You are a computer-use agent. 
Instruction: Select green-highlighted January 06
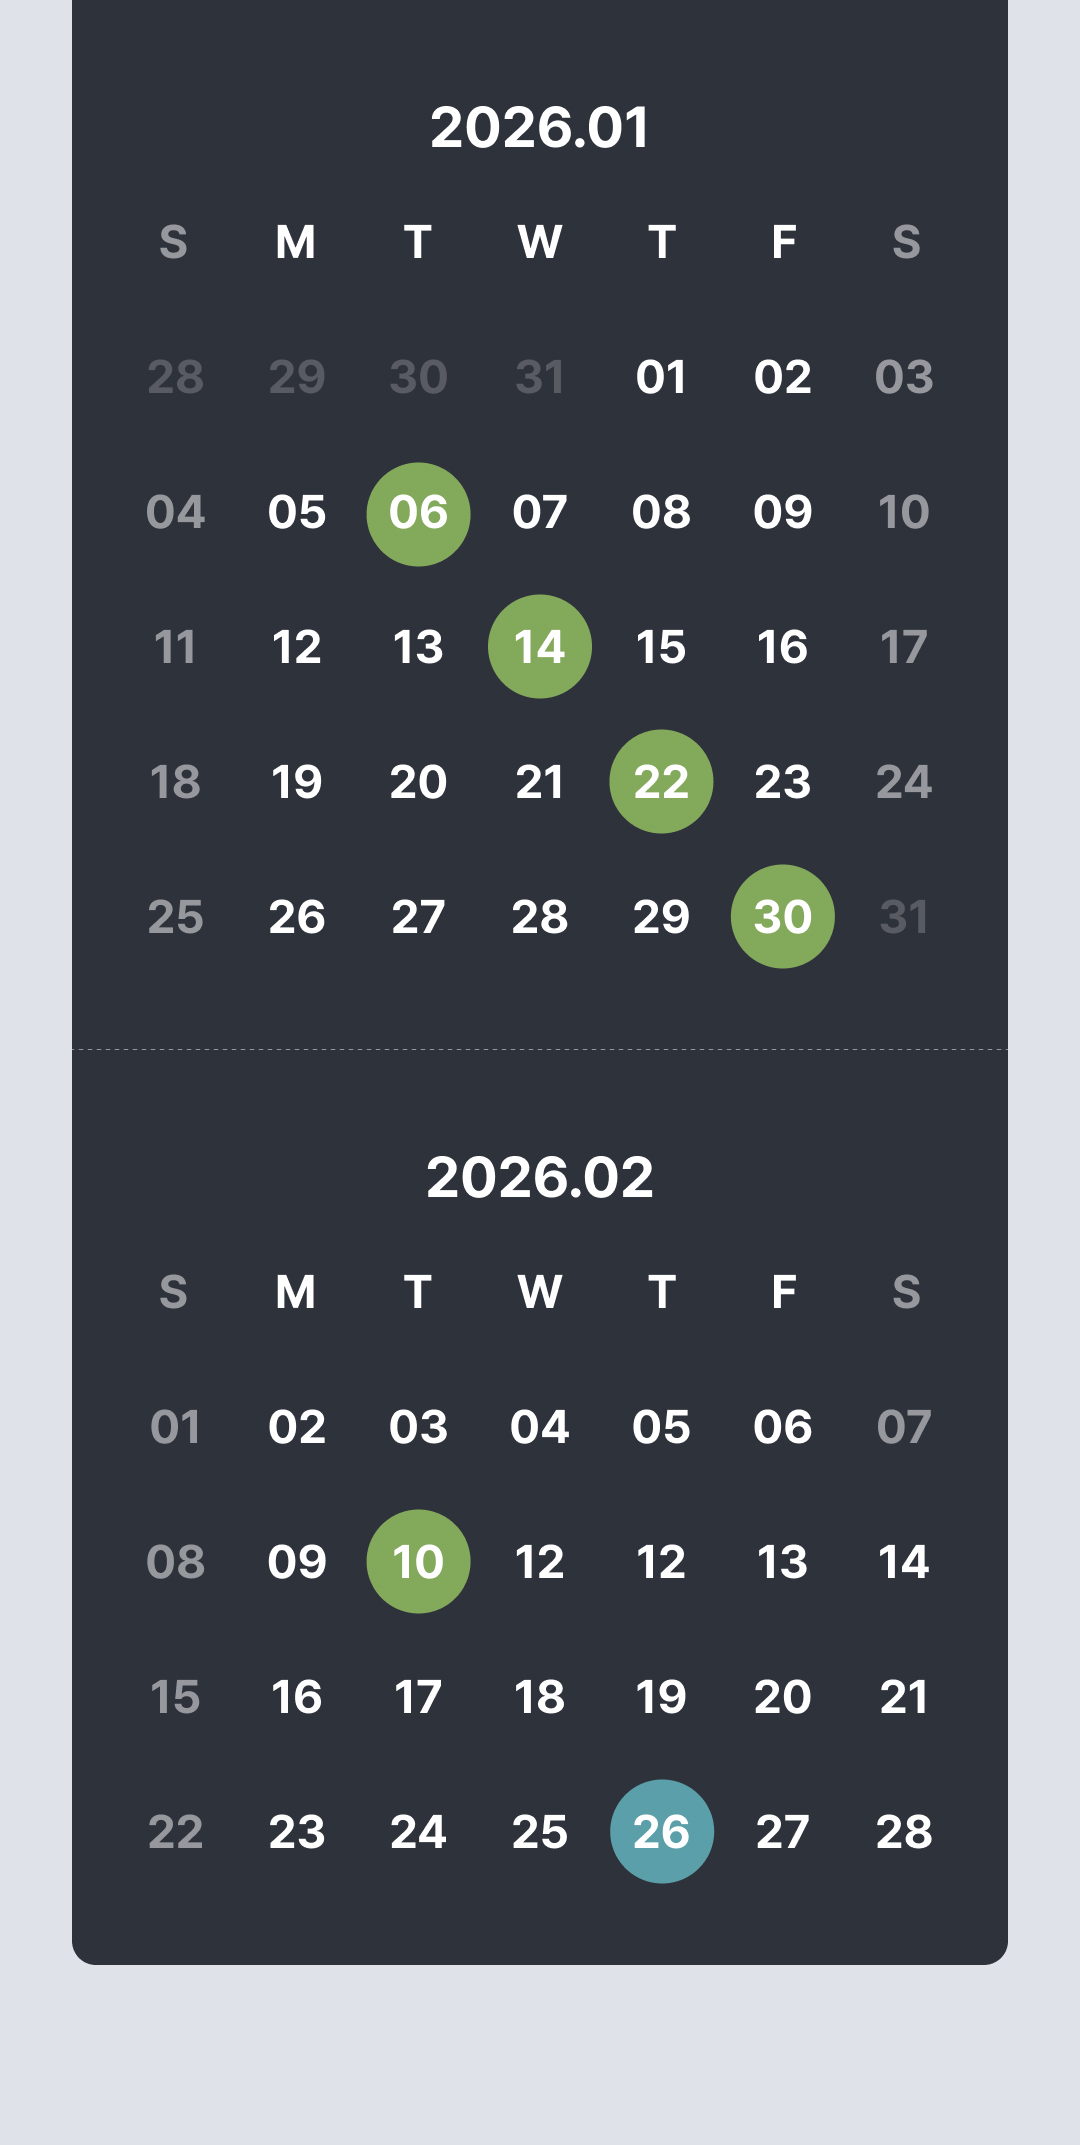(418, 514)
